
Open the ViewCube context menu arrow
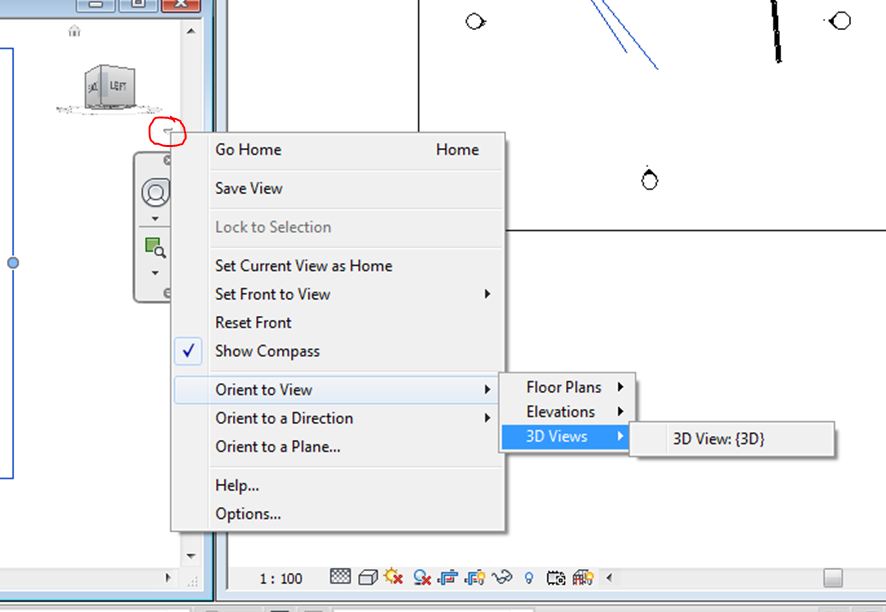tap(168, 131)
